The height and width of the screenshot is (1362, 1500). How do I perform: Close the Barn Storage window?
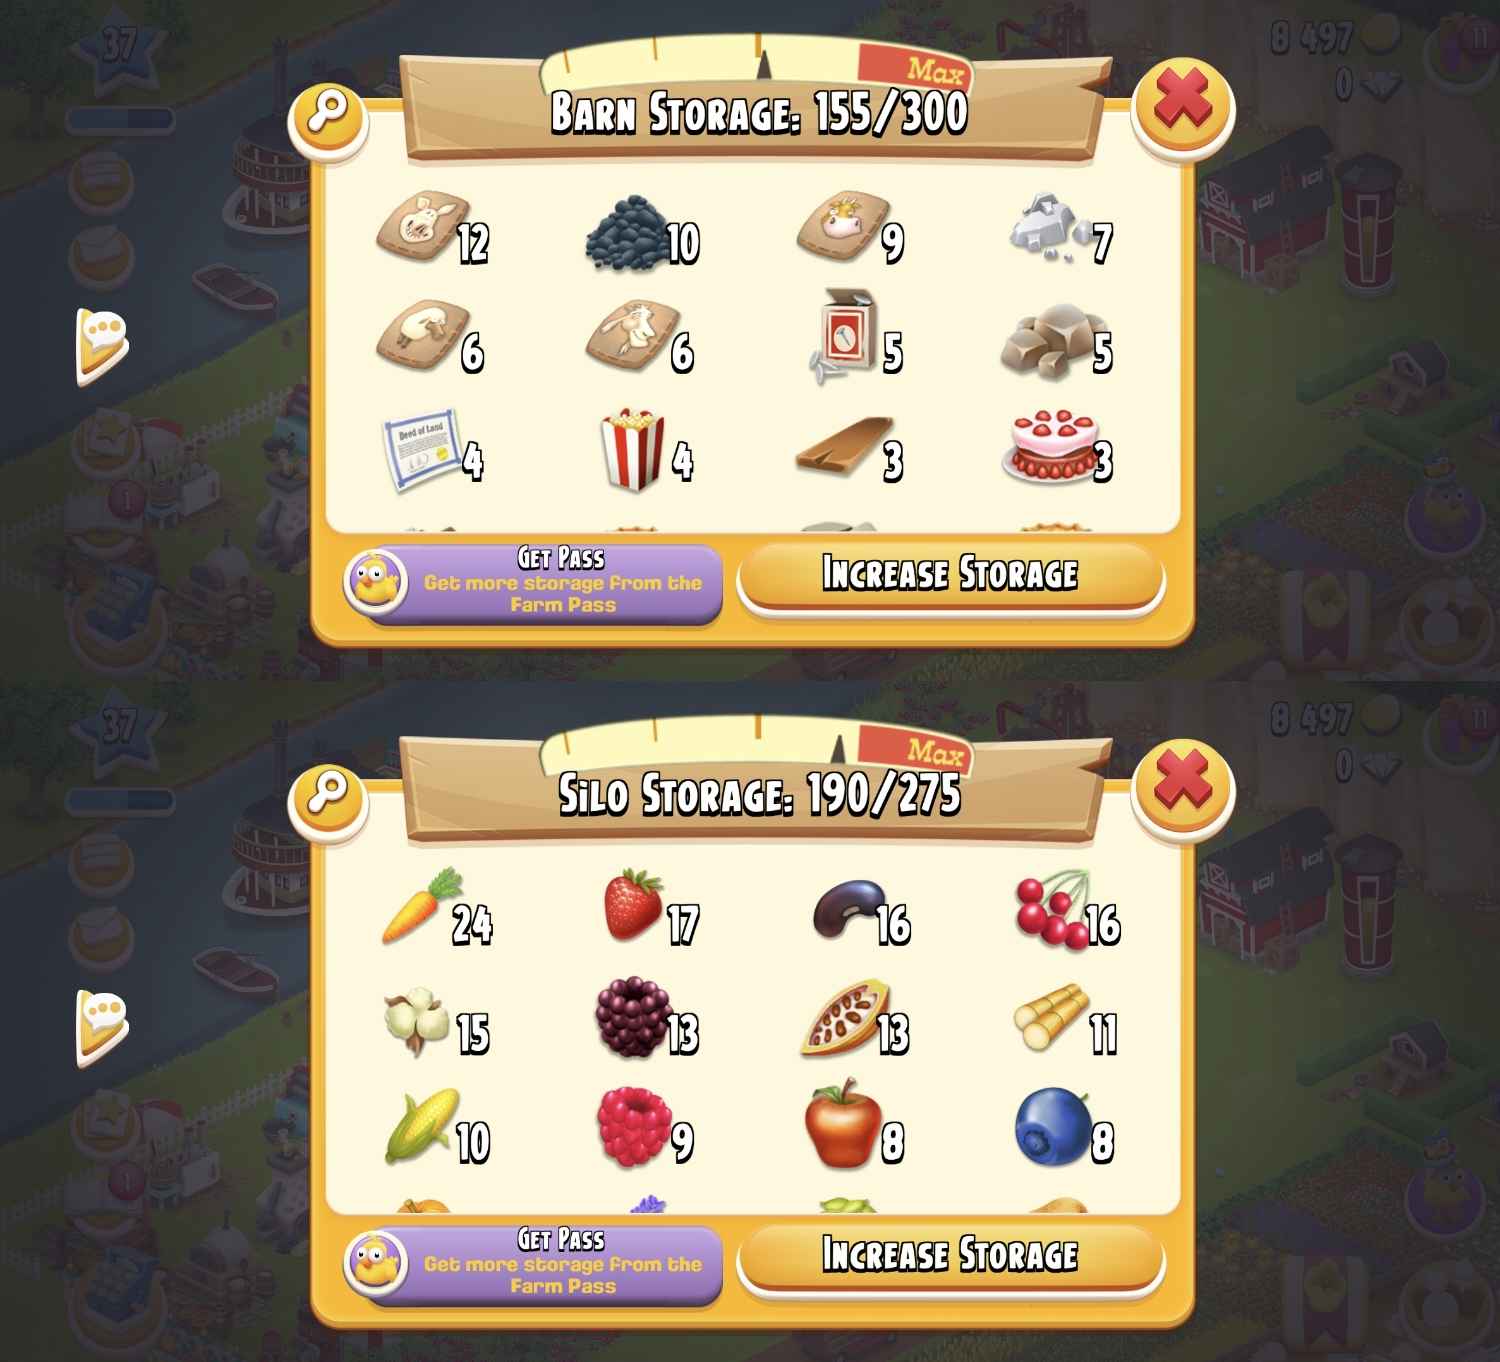(x=1183, y=105)
